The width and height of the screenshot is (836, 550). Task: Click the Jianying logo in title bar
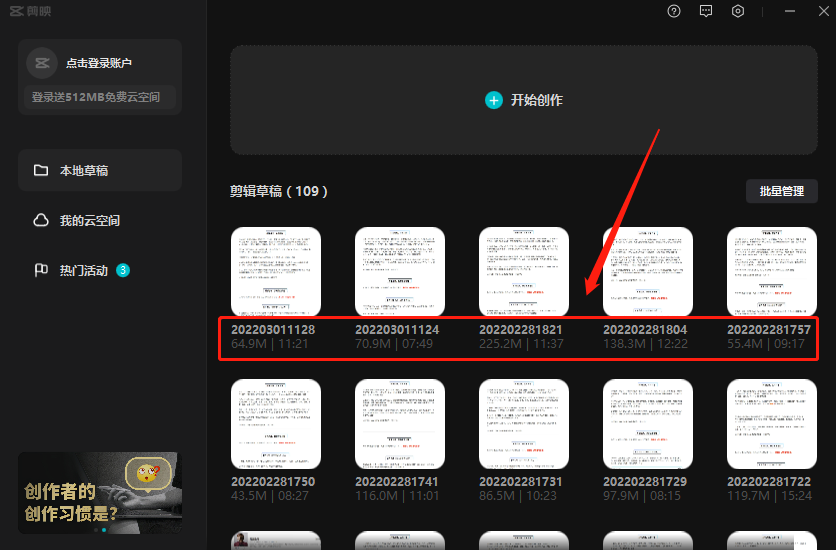(30, 11)
